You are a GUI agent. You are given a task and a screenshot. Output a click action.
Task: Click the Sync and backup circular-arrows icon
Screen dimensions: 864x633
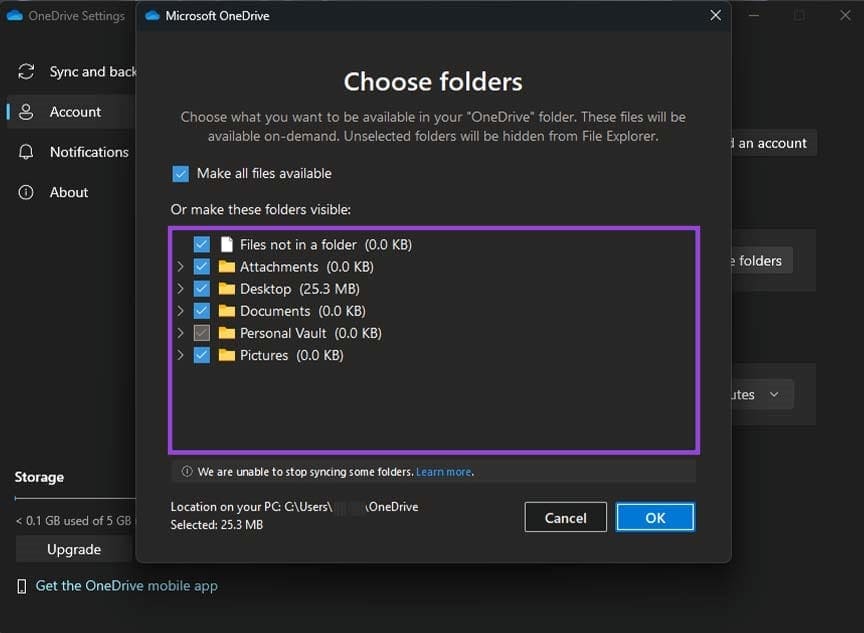click(x=26, y=72)
